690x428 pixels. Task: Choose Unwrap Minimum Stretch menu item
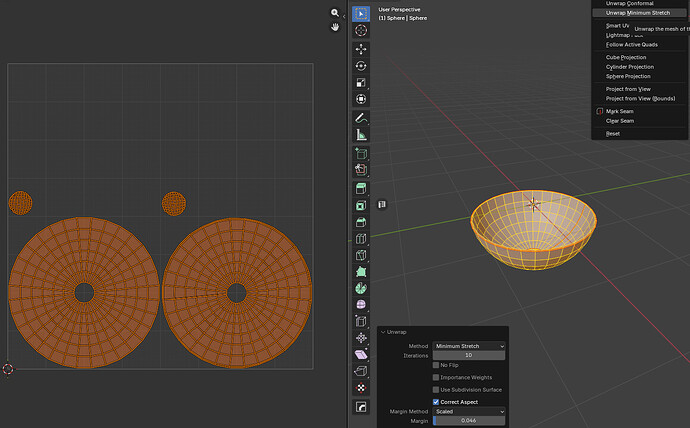639,13
